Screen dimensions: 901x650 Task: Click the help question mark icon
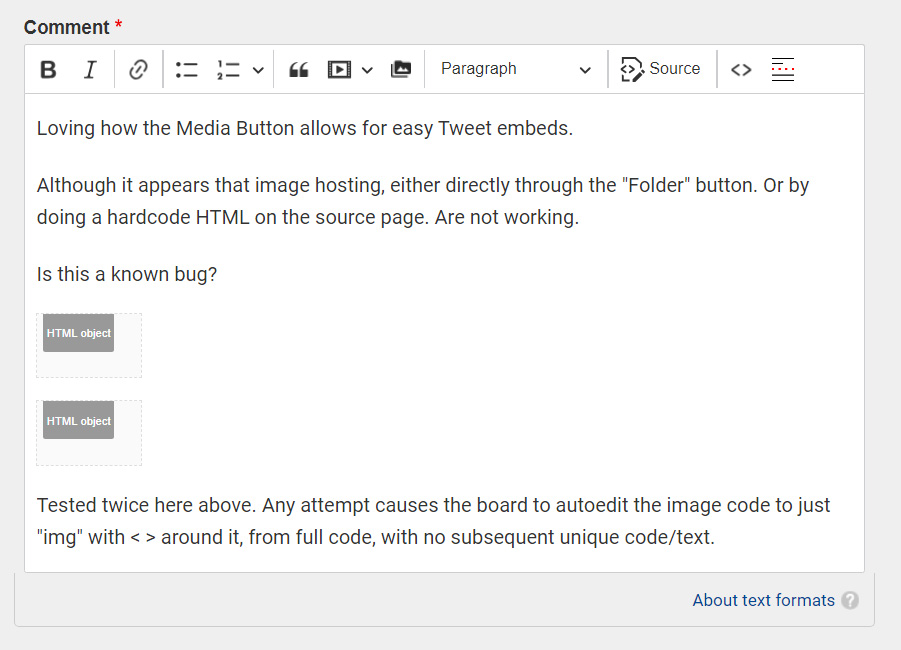point(850,601)
